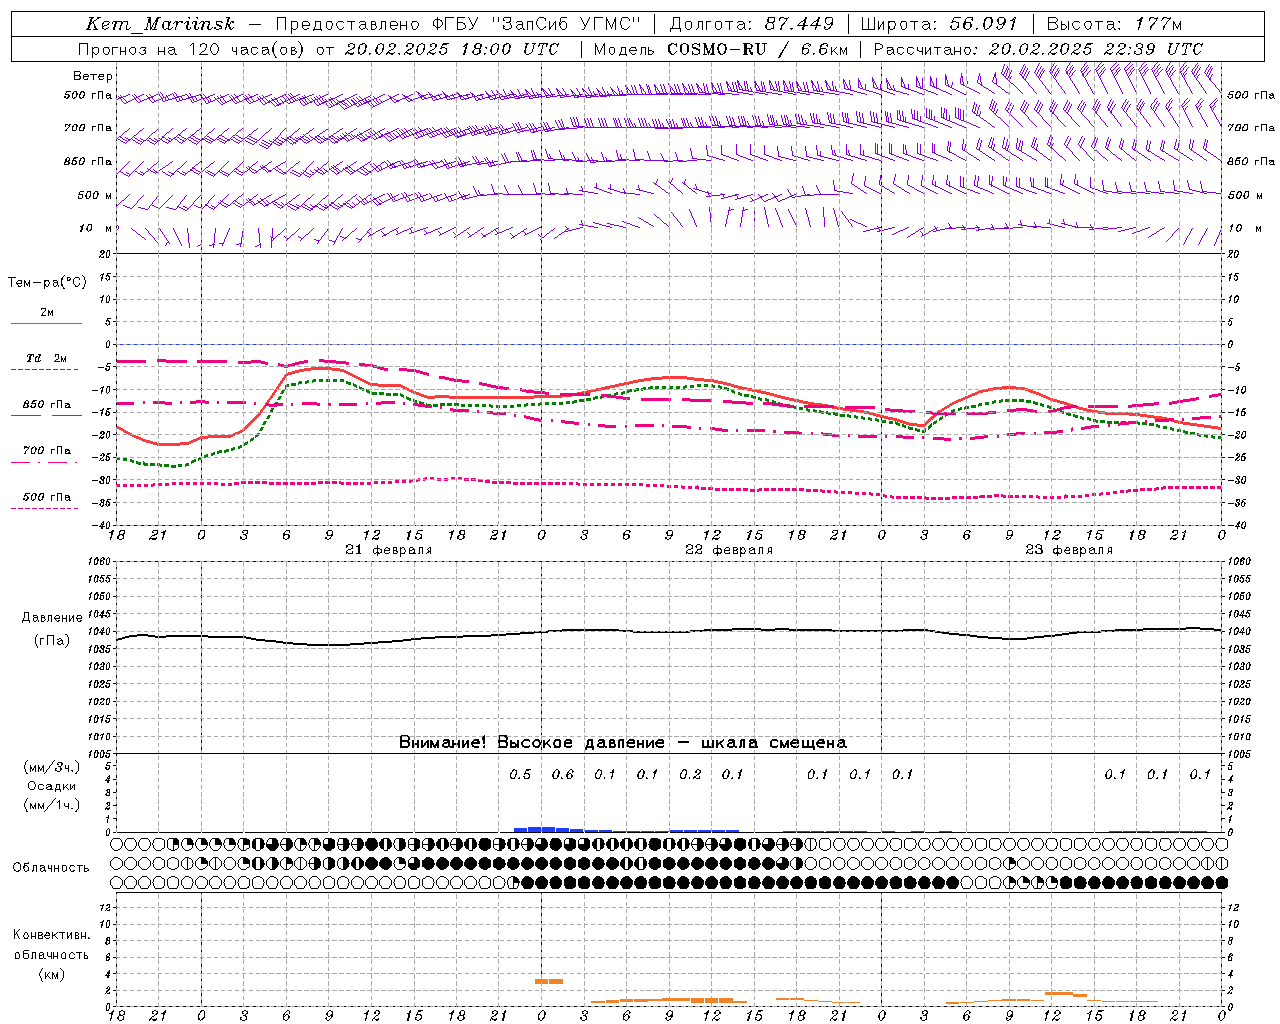Click the '0.5' precipitation value
The height and width of the screenshot is (1024, 1280).
click(x=520, y=774)
